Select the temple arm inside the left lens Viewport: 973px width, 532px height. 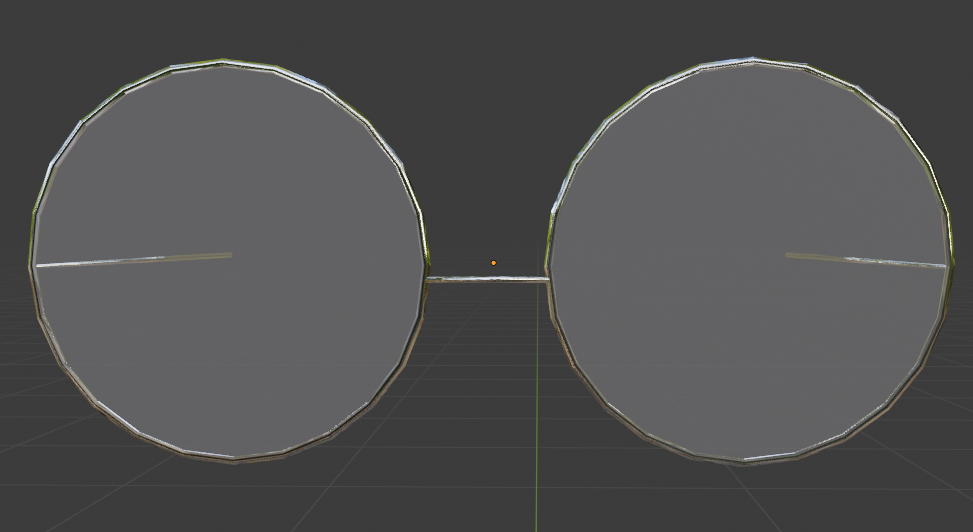click(134, 259)
